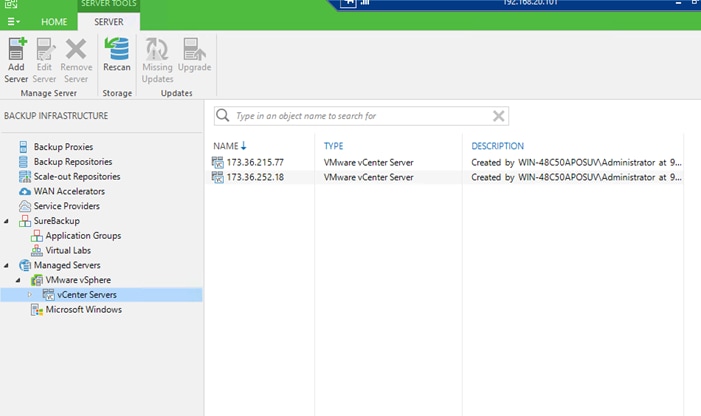
Task: Switch to the HOME tab
Action: click(x=54, y=22)
